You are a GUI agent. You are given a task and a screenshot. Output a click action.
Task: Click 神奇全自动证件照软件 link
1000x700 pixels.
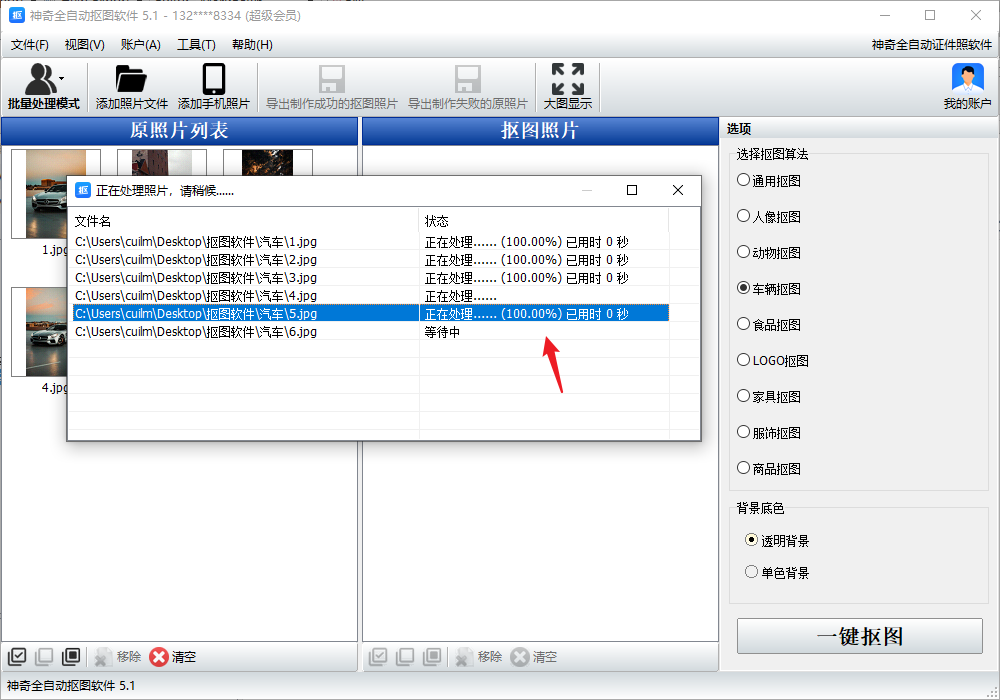[x=931, y=45]
